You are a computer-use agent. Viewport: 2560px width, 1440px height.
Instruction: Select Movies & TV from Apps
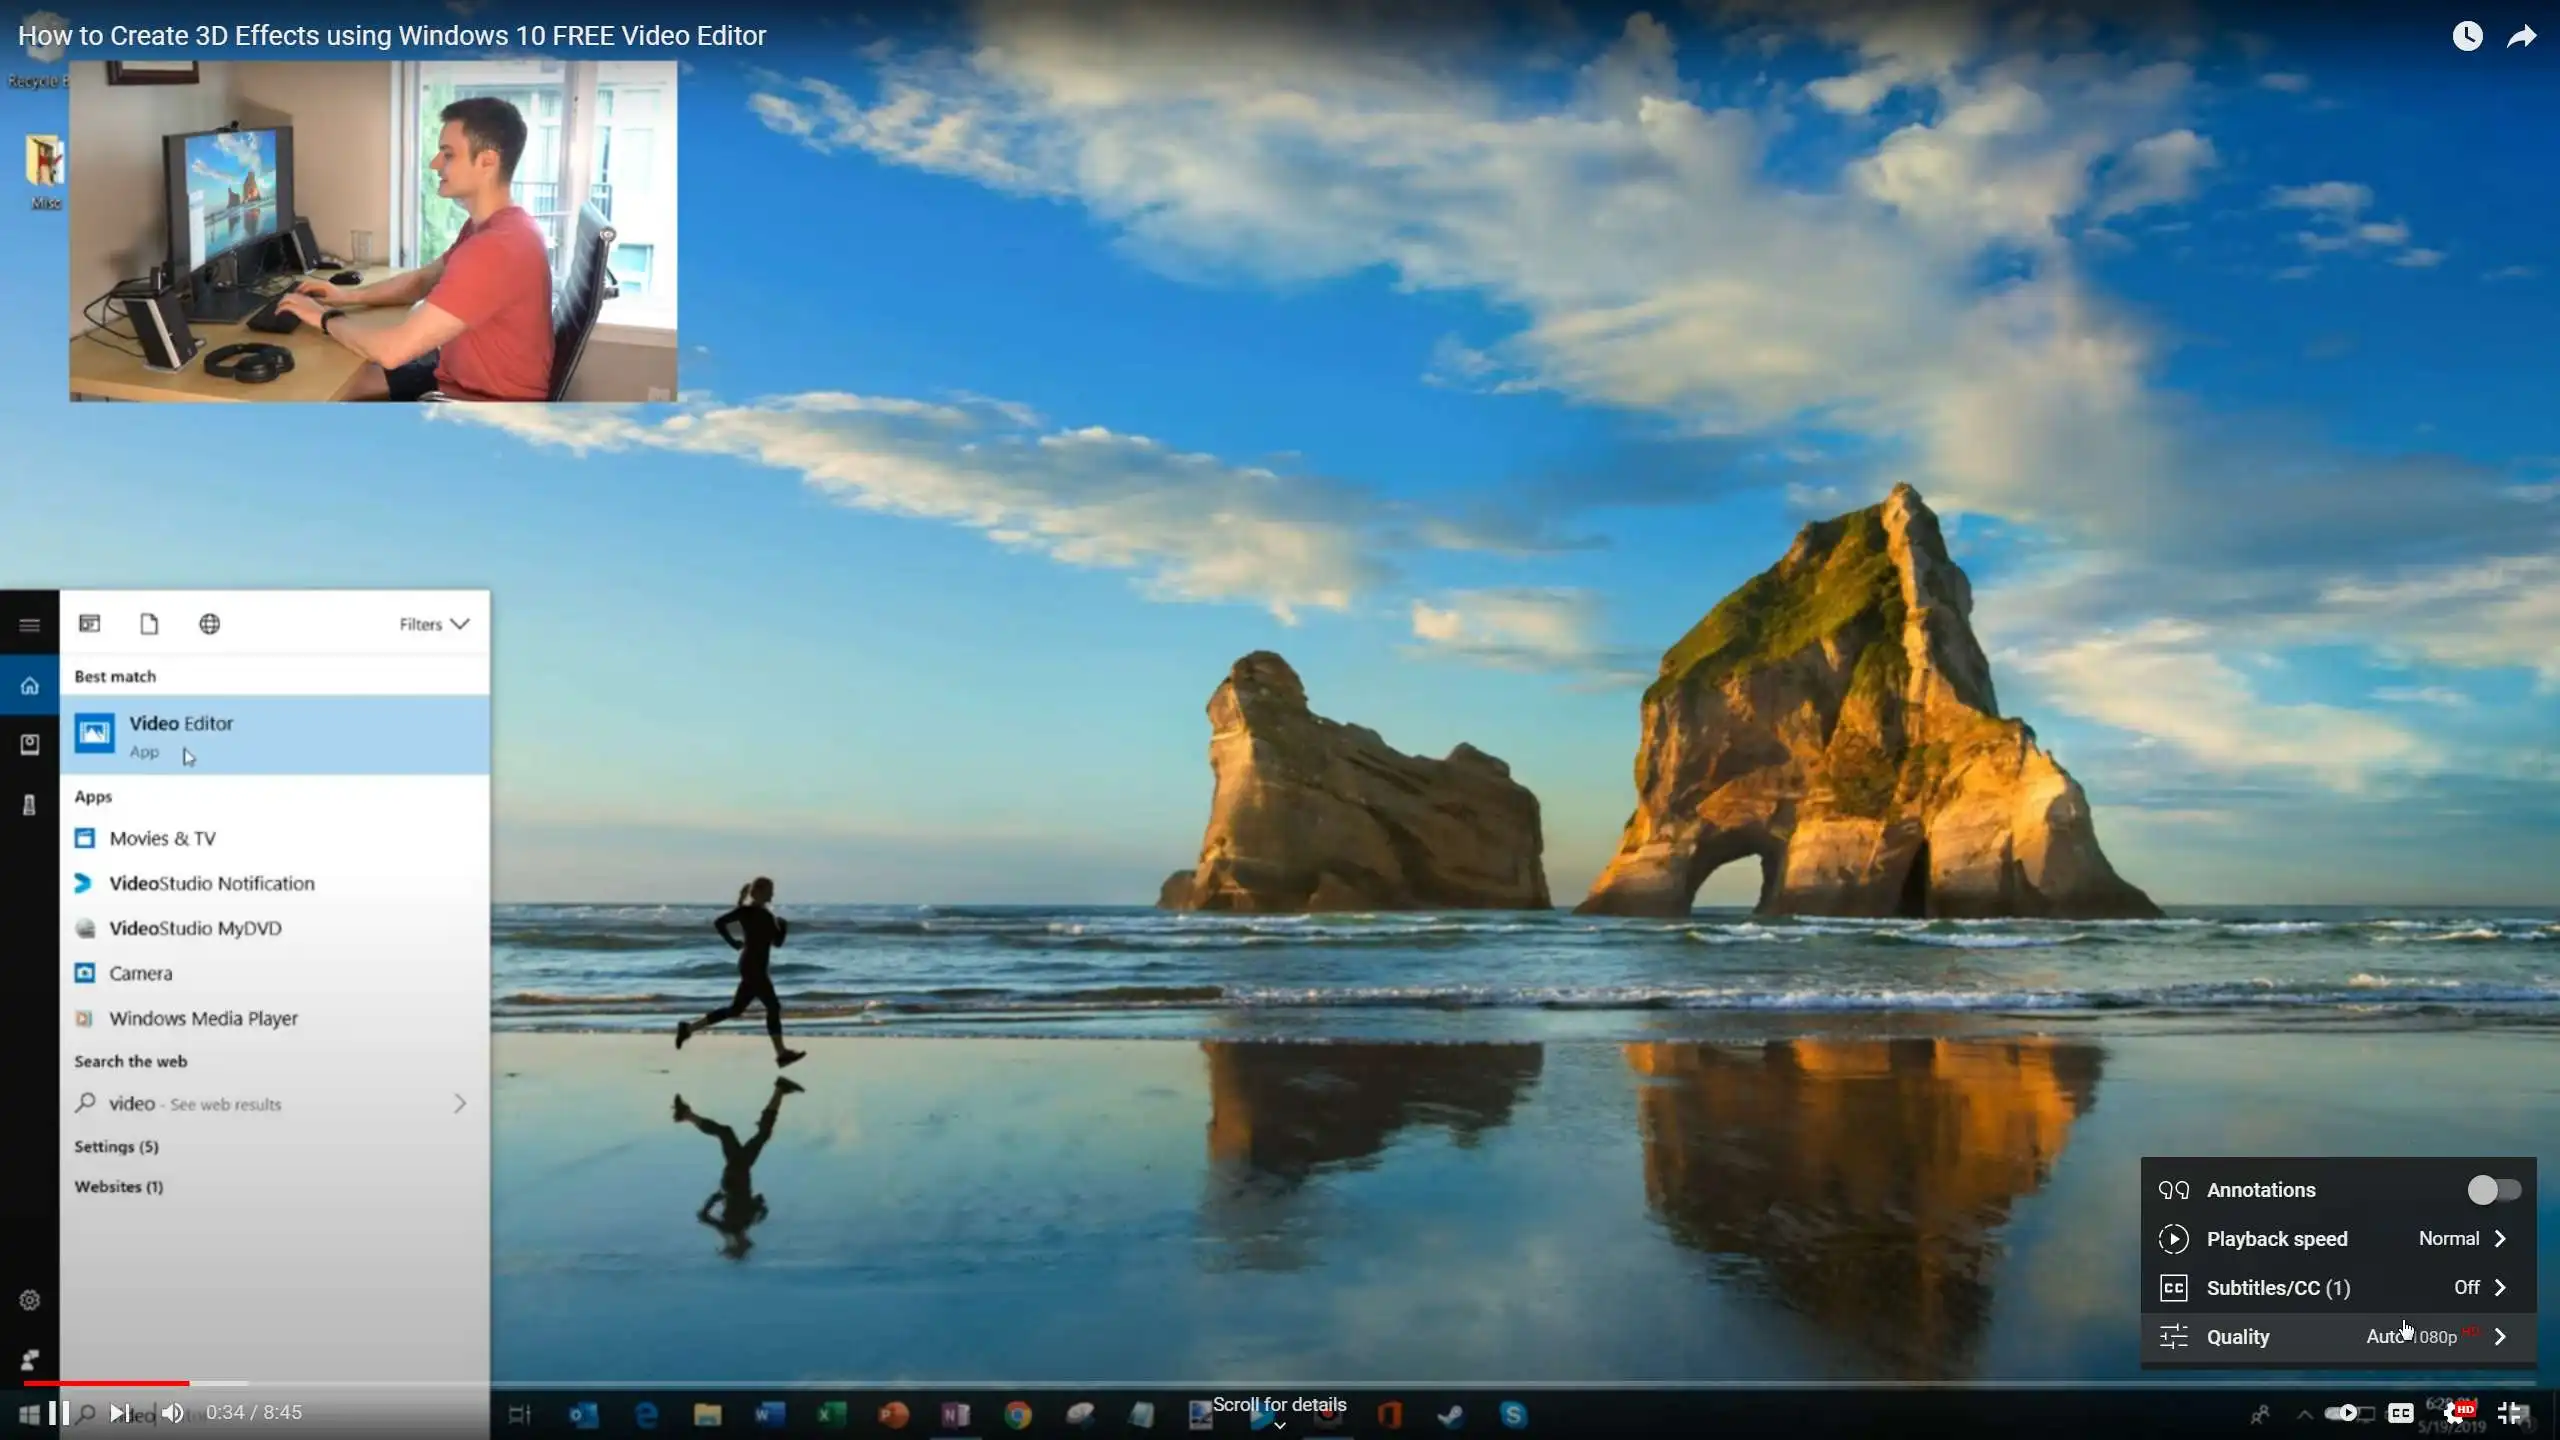162,838
